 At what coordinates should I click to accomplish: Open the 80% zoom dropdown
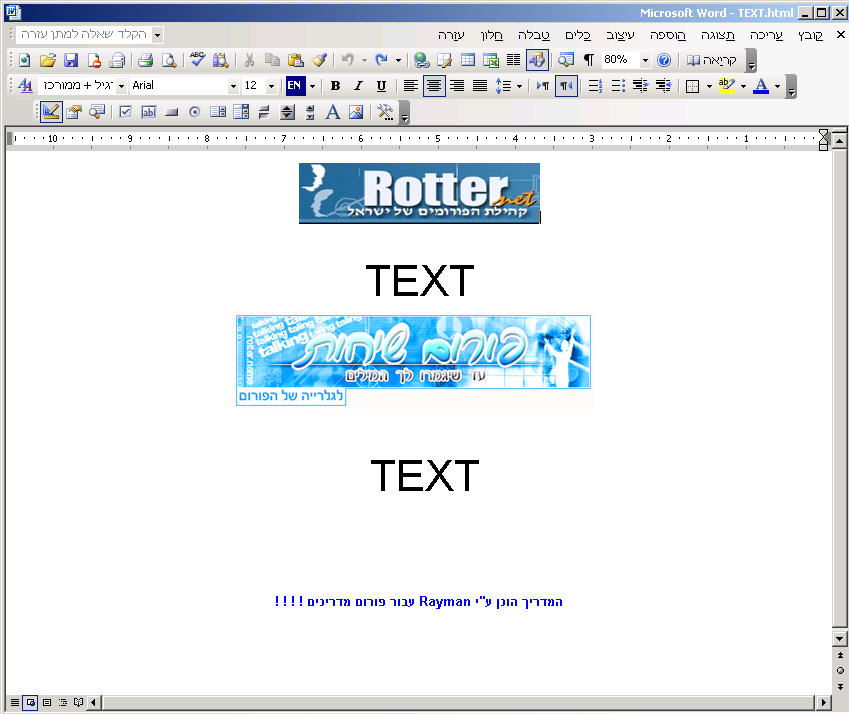tap(644, 60)
